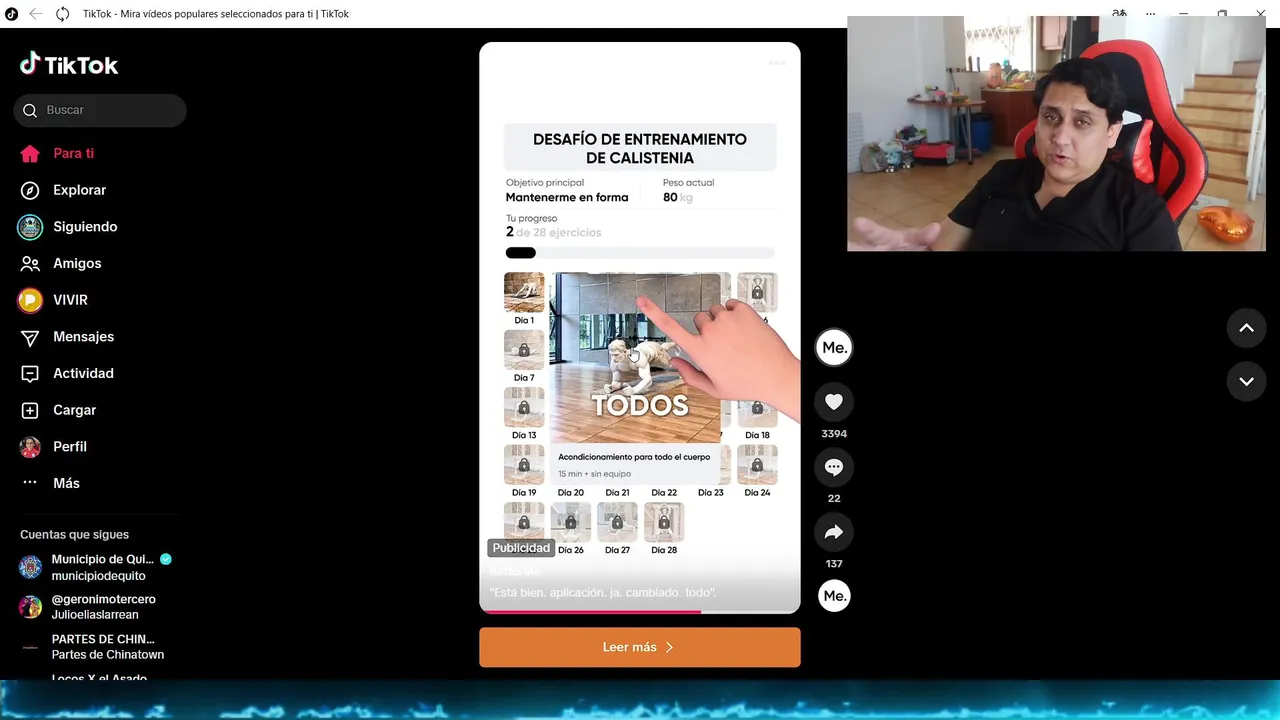Viewport: 1280px width, 720px height.
Task: Open comments via the speech bubble icon
Action: point(834,467)
